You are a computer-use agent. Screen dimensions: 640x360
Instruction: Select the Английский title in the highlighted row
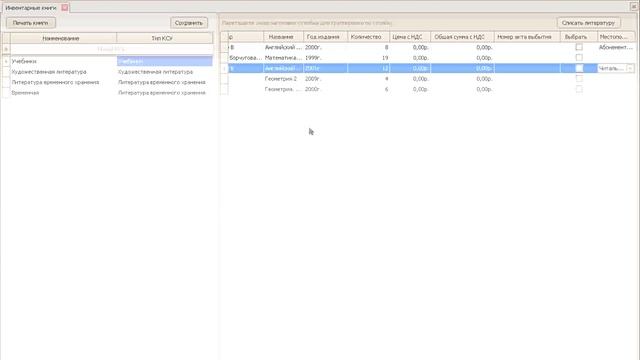click(283, 68)
